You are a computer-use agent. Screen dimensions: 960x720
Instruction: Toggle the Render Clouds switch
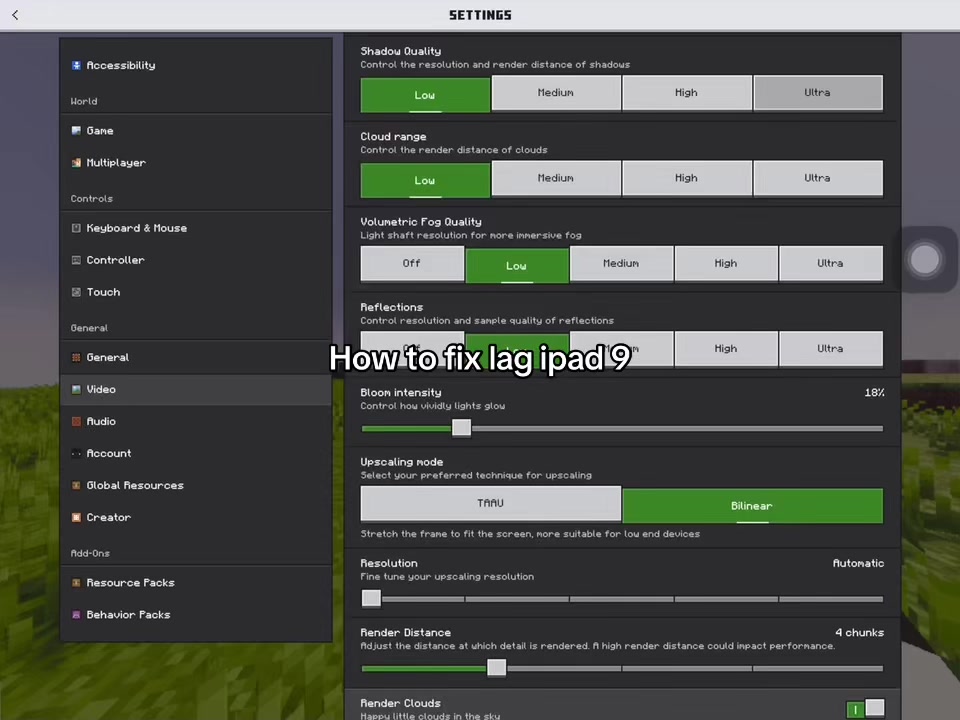pos(865,709)
